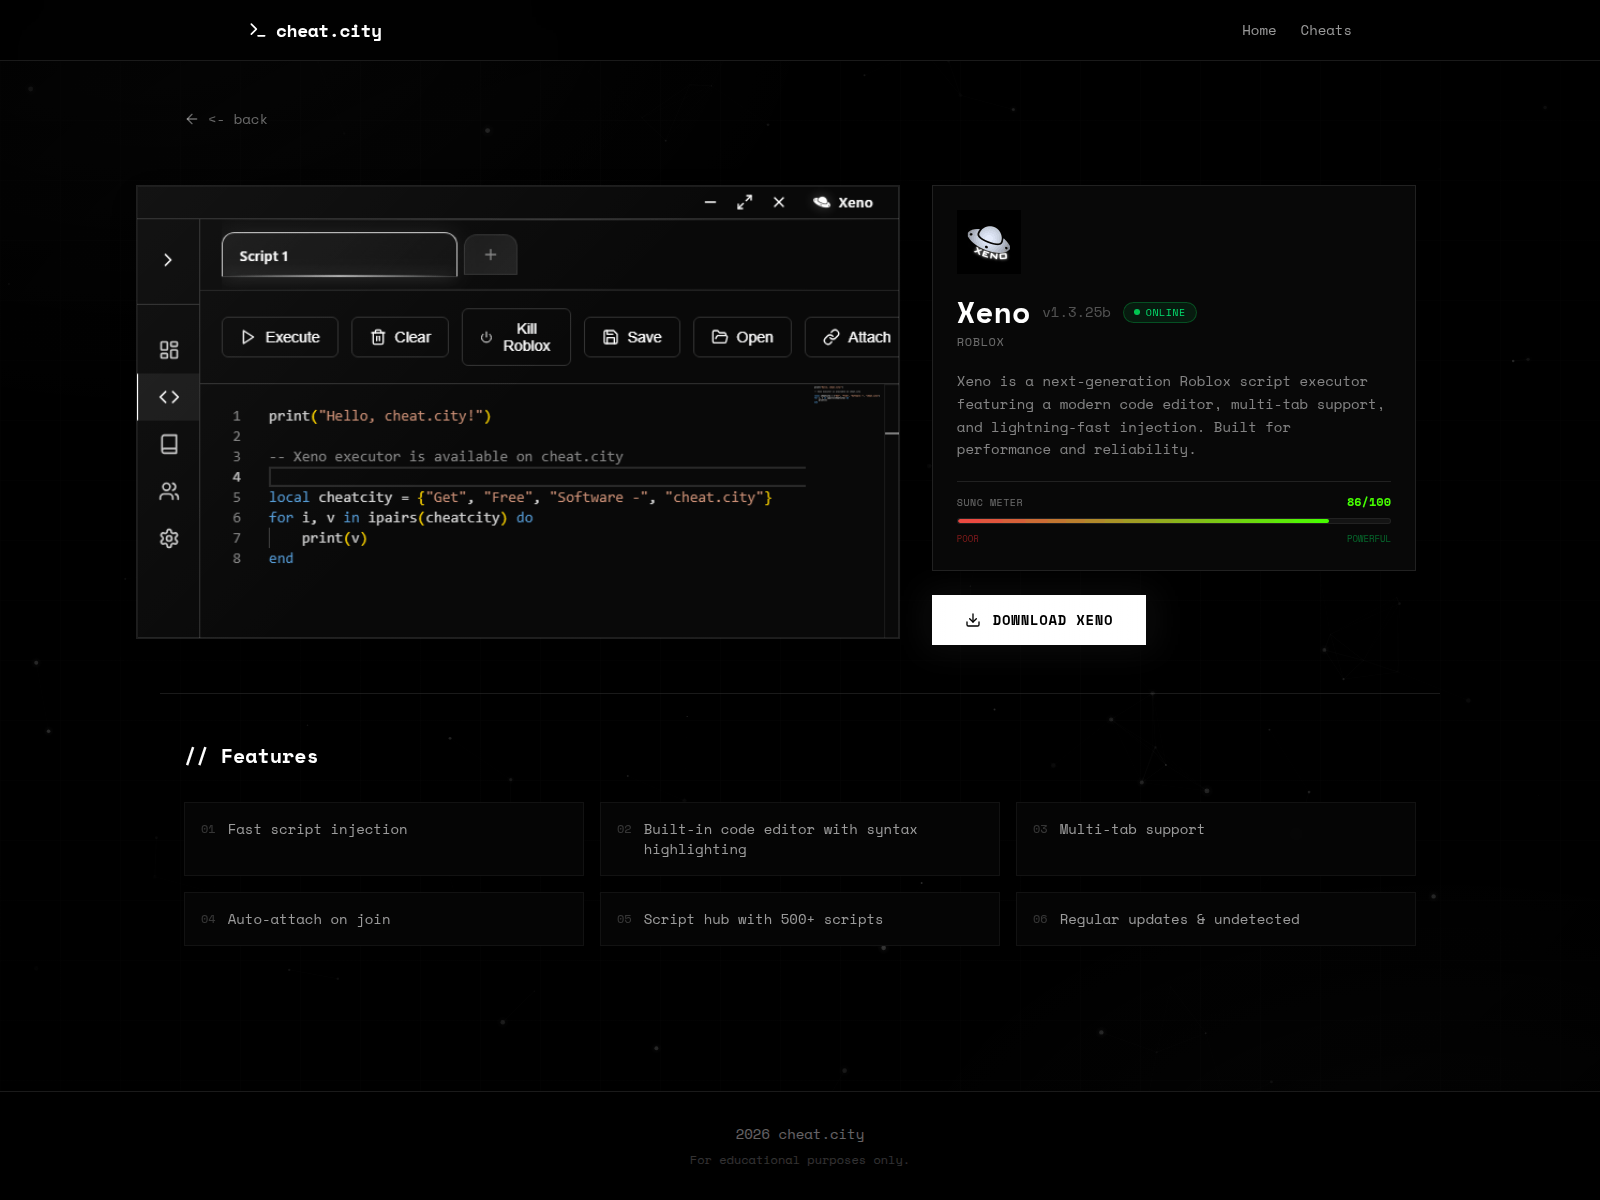Click the Sunc Meter progress bar
This screenshot has width=1600, height=1200.
click(1173, 521)
